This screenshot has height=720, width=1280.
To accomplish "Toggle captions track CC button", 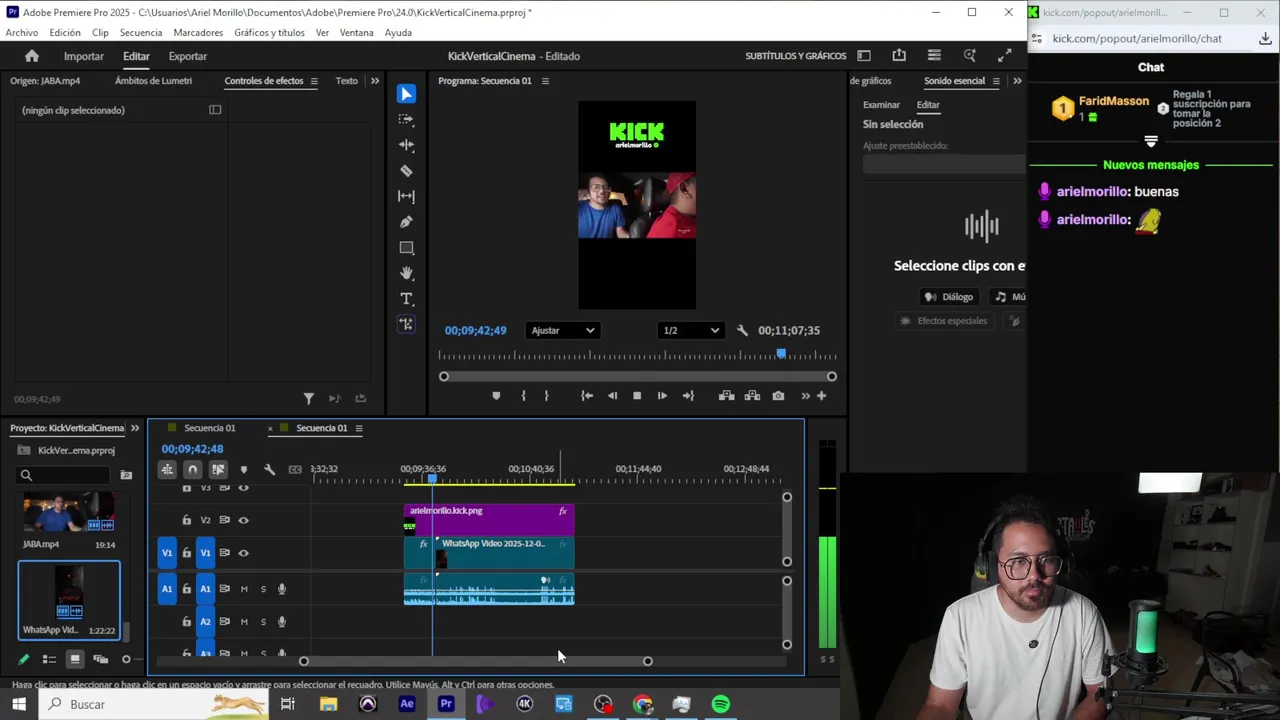I will point(295,469).
